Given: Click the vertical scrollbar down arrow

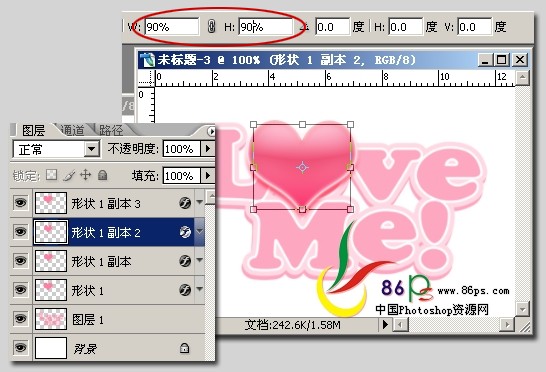Looking at the screenshot, I should click(x=522, y=309).
